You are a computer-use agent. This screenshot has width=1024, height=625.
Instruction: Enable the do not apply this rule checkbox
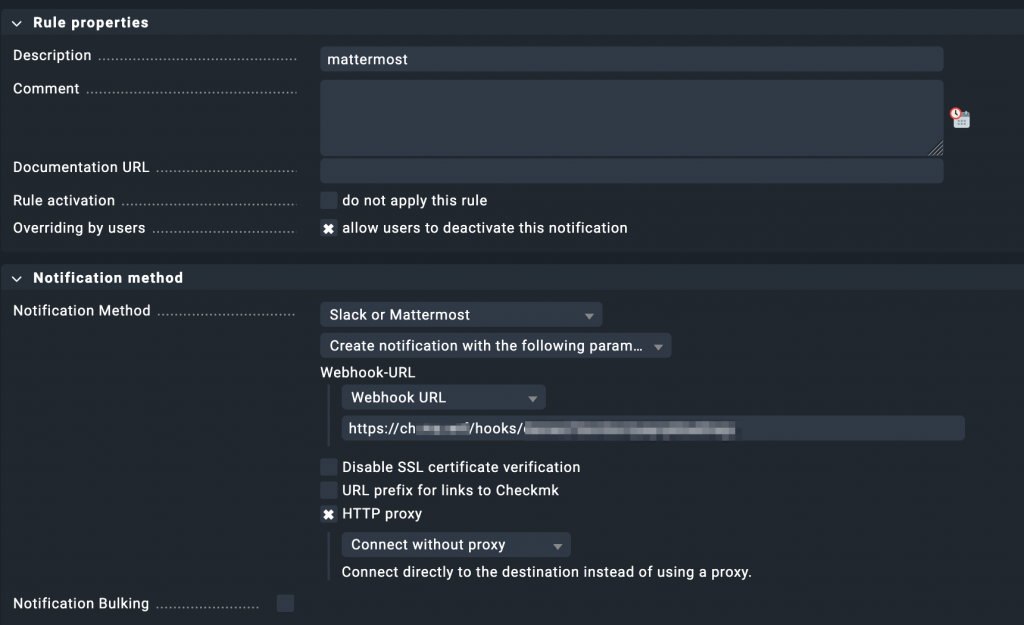[328, 200]
